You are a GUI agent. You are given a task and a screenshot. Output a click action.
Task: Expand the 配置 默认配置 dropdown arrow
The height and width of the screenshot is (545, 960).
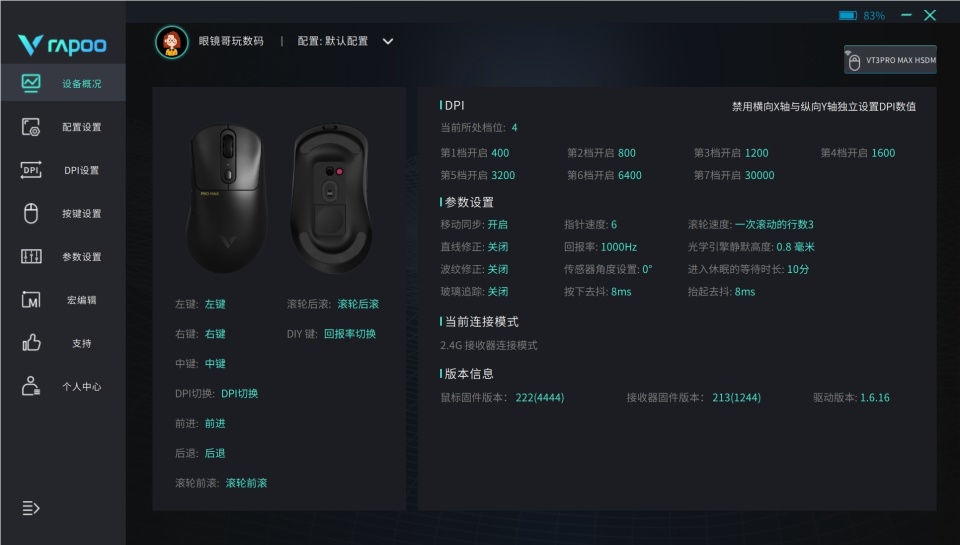(388, 42)
